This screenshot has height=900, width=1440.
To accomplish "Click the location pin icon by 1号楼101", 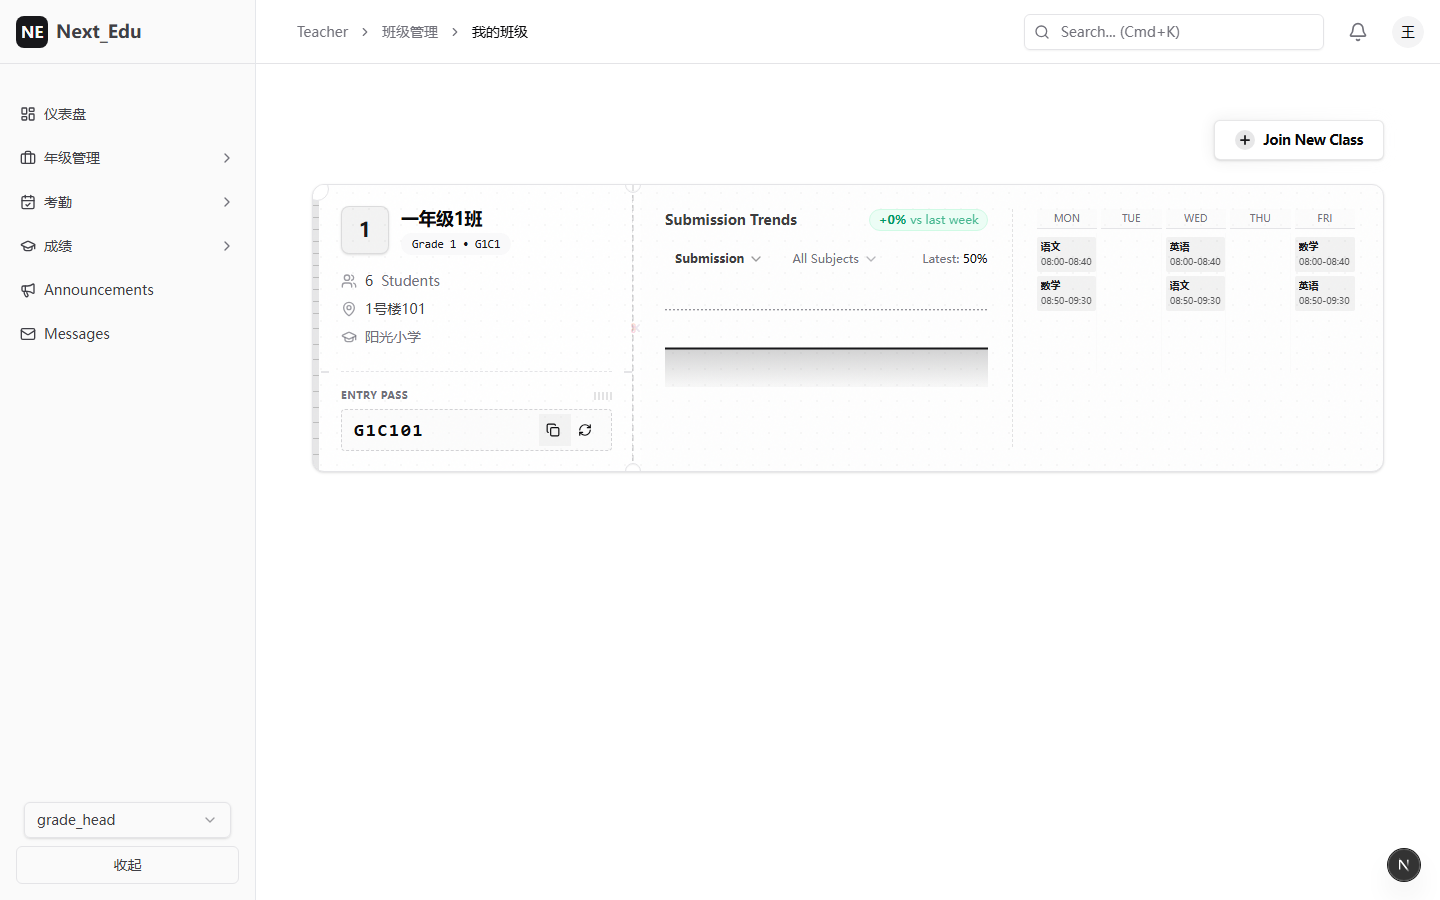I will coord(349,309).
